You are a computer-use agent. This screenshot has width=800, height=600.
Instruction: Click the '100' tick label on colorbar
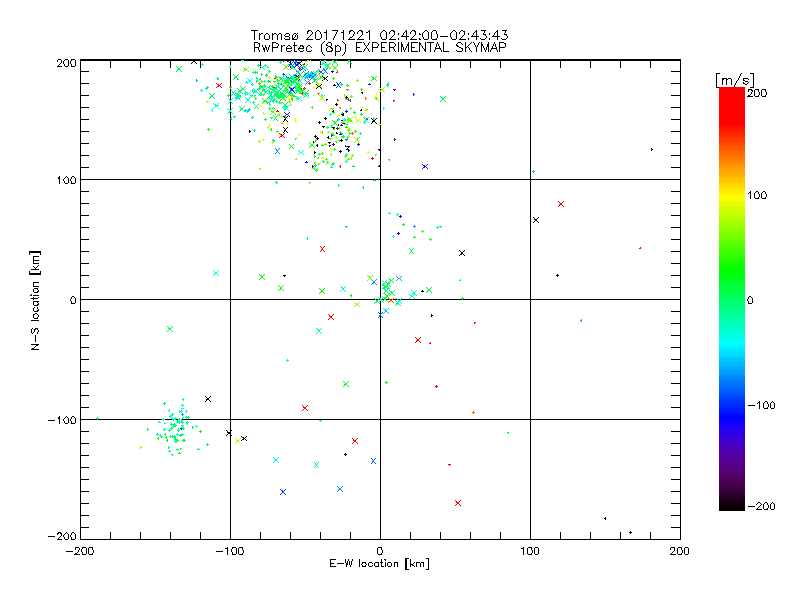point(757,195)
